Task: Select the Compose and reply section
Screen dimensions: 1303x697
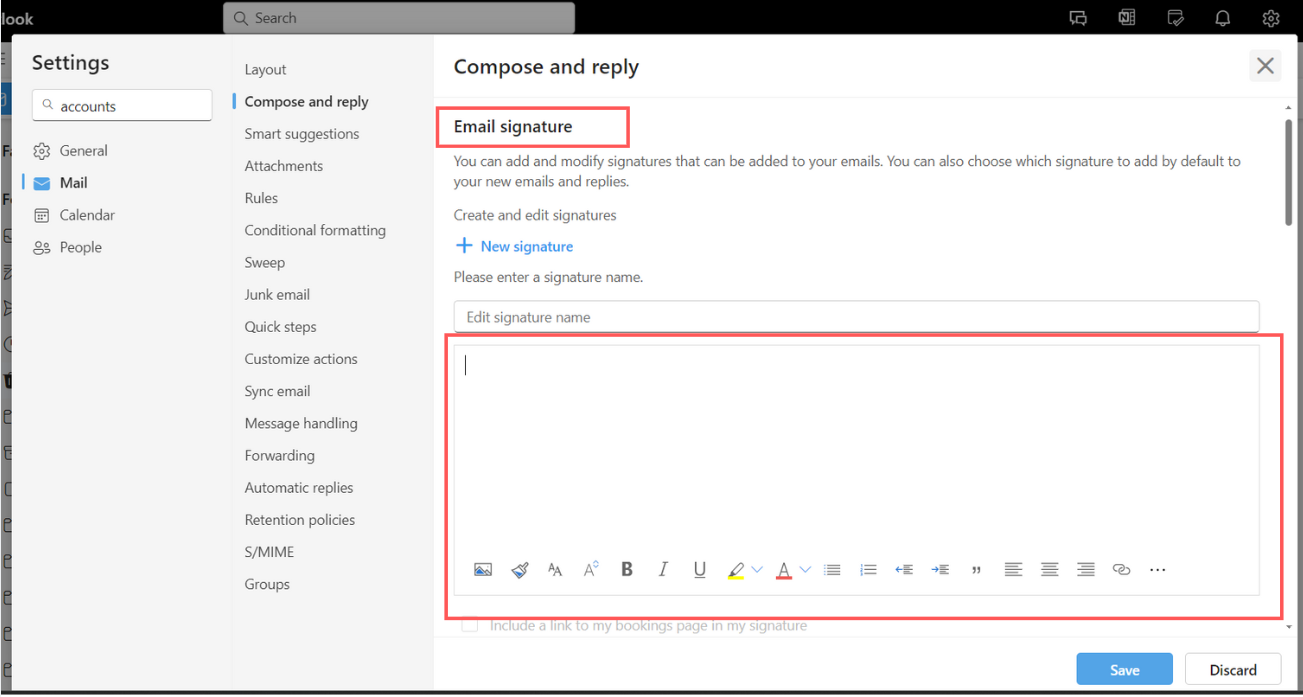Action: [306, 102]
